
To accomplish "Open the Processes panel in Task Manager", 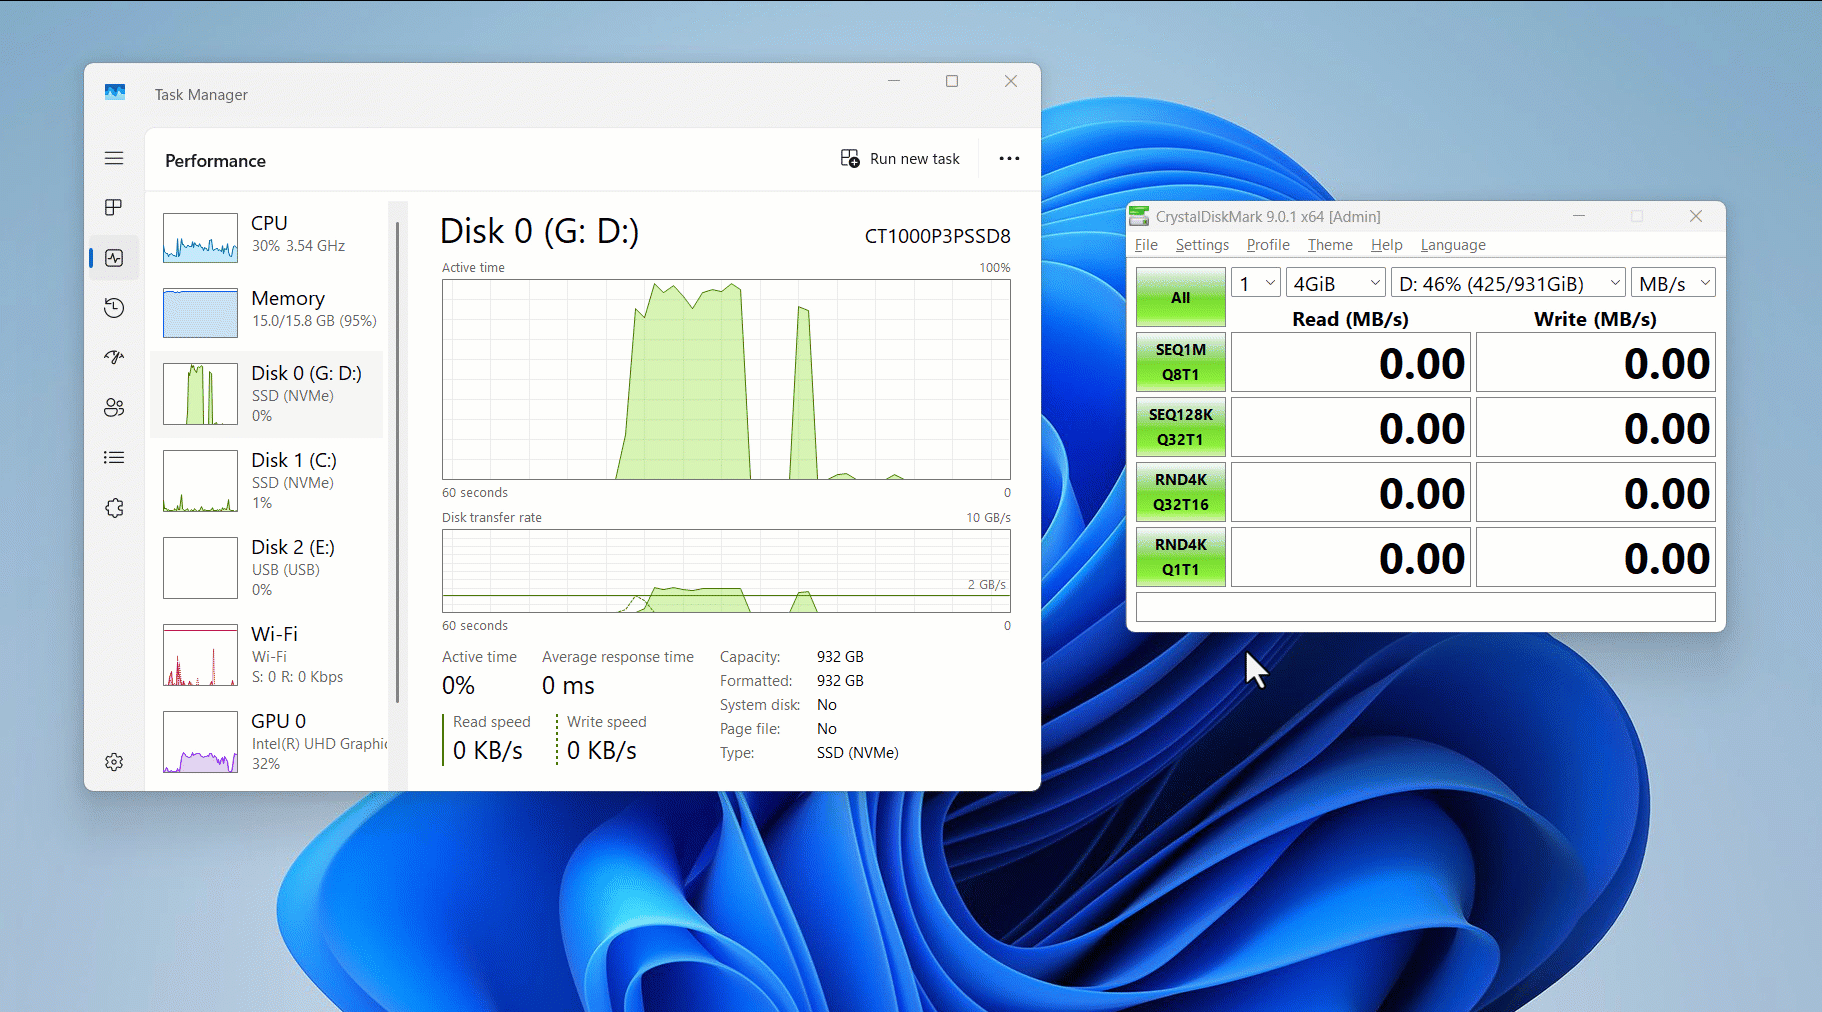I will tap(114, 208).
